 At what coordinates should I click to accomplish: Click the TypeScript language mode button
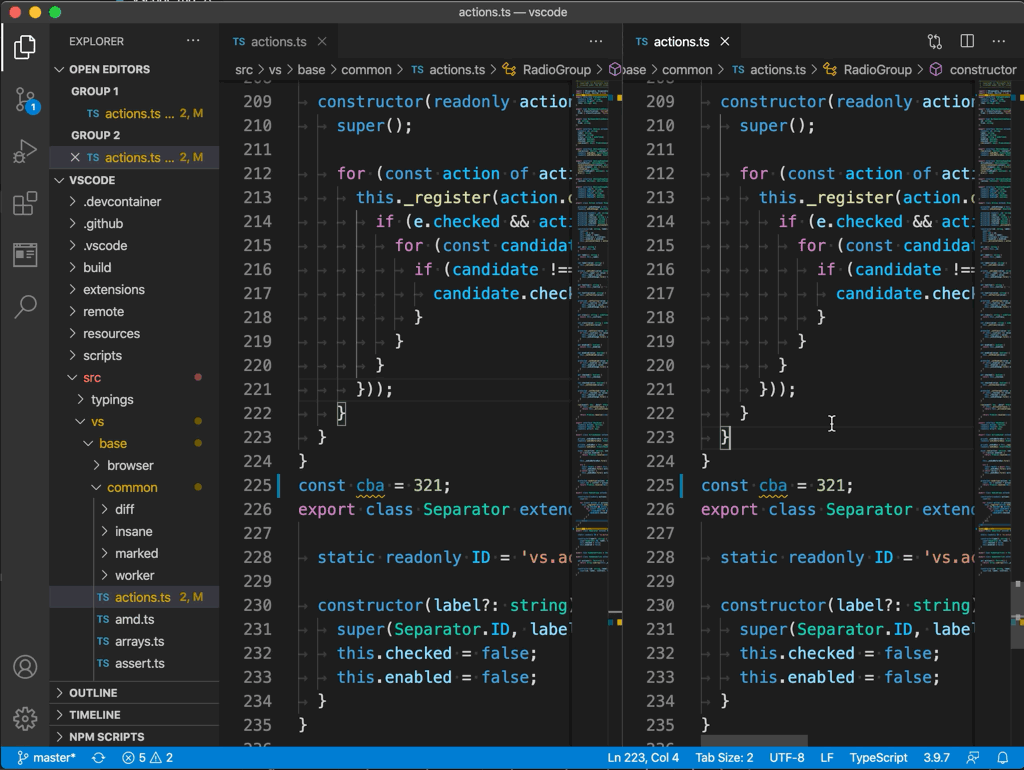(x=878, y=758)
